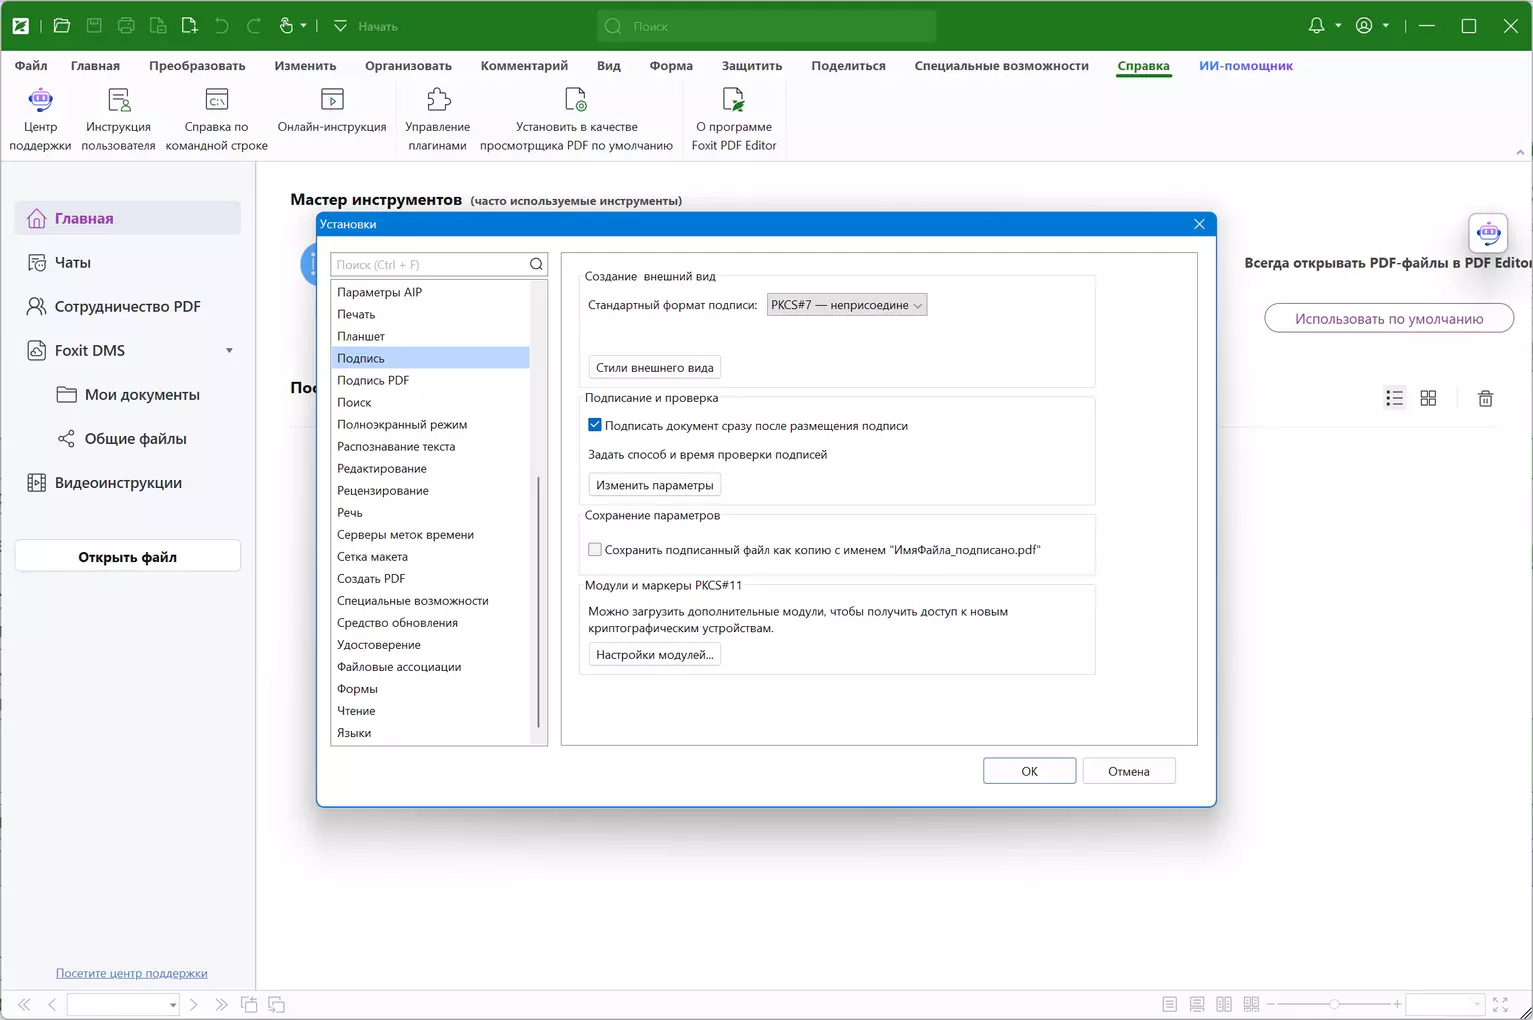Screen dimensions: 1533x1020
Task: Click the top Поиск search box
Action: pyautogui.click(x=766, y=26)
